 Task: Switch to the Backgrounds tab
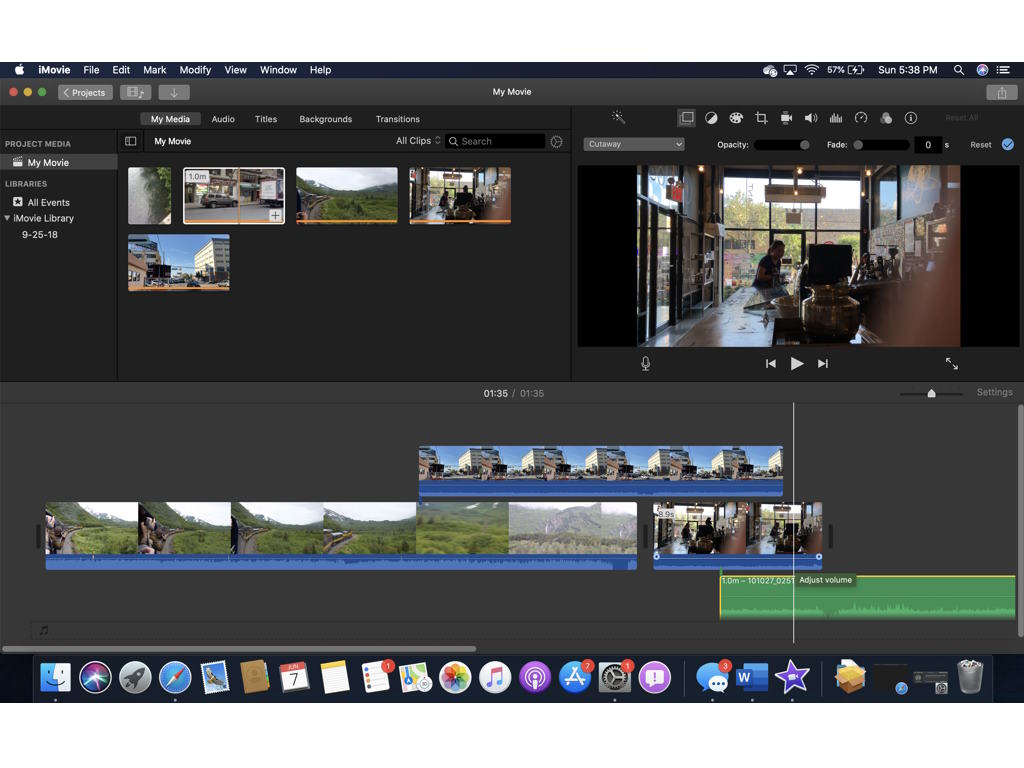325,119
